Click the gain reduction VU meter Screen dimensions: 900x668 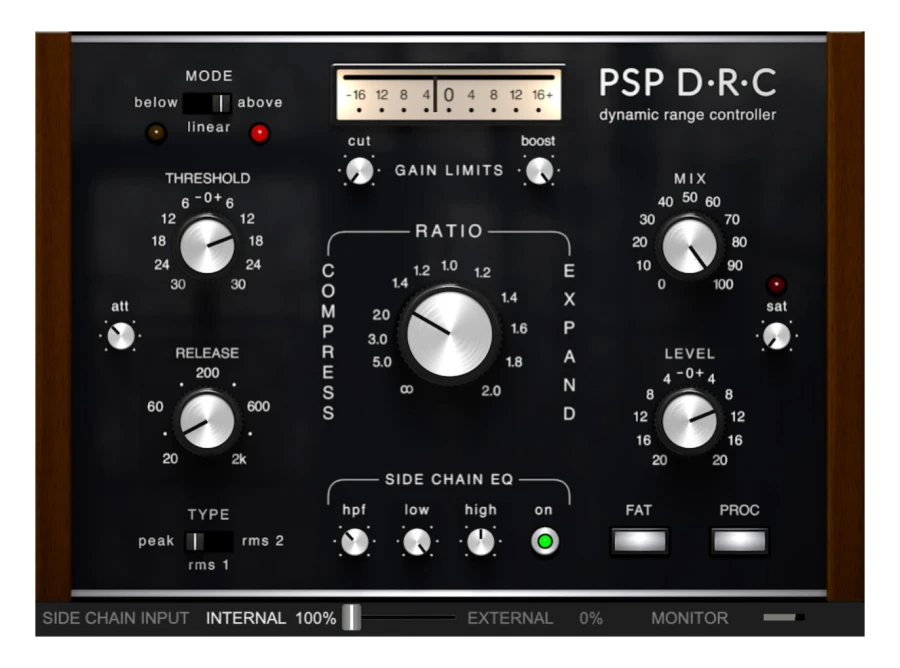[448, 95]
